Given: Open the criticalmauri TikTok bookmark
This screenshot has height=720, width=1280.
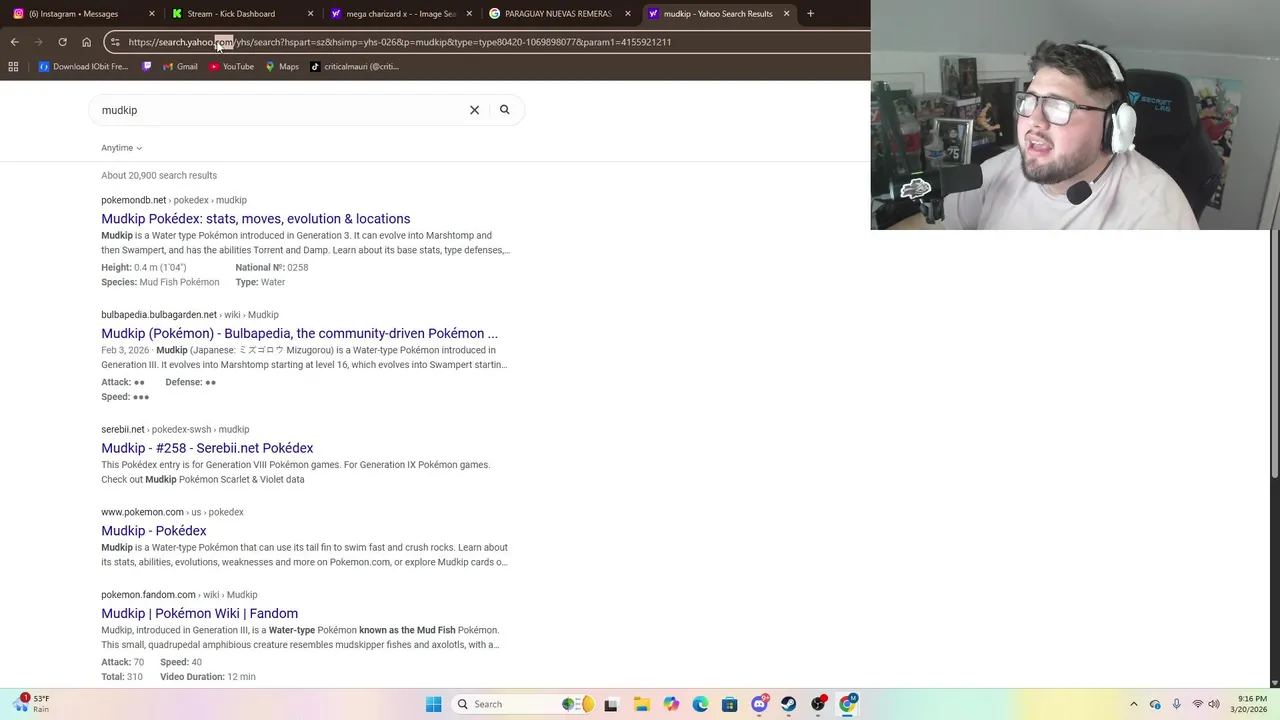Looking at the screenshot, I should tap(354, 67).
